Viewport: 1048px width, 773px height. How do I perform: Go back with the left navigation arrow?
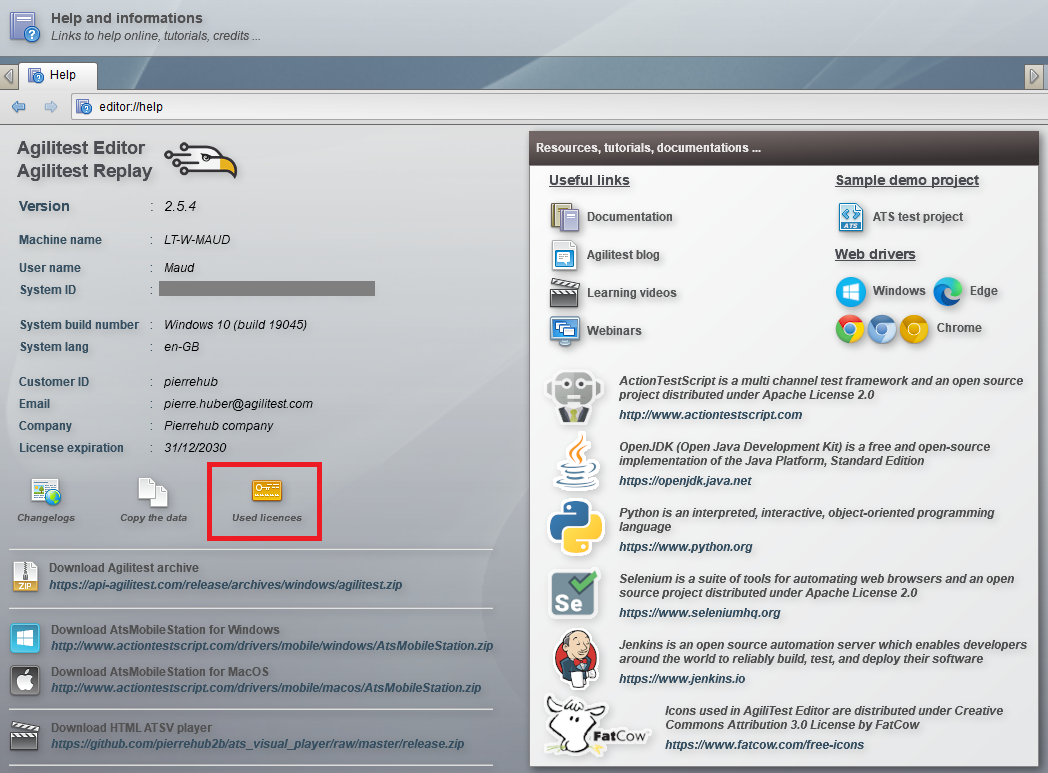(19, 106)
